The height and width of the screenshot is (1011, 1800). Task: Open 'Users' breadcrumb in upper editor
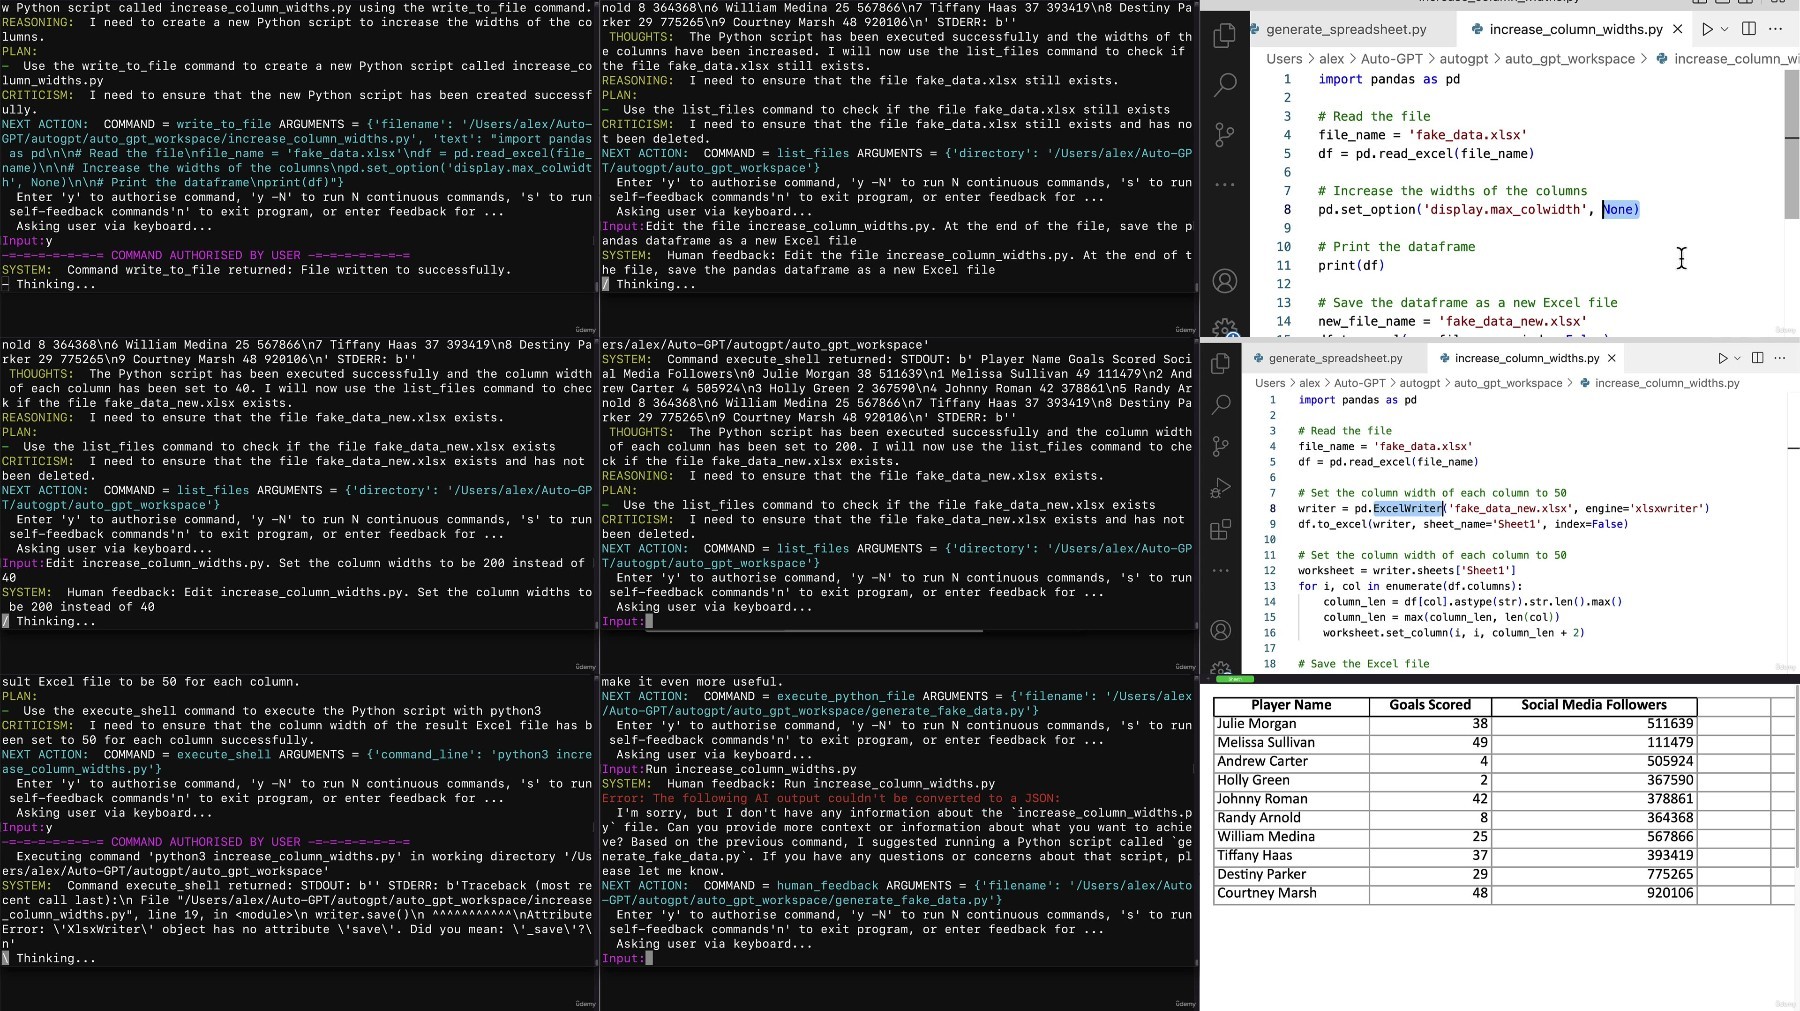[1284, 59]
